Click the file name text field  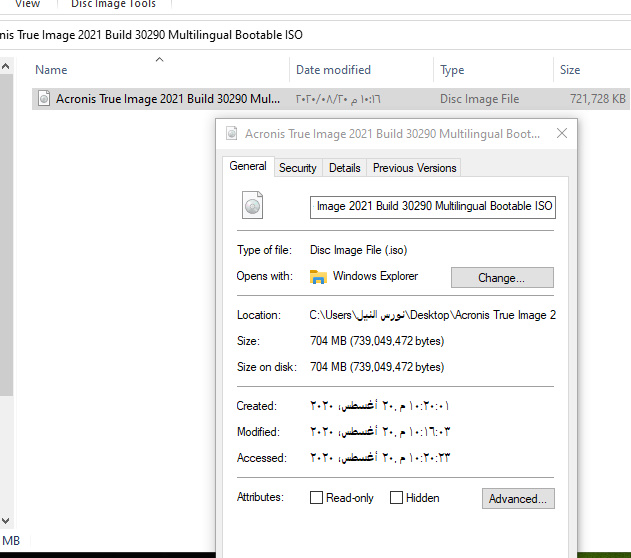[433, 206]
